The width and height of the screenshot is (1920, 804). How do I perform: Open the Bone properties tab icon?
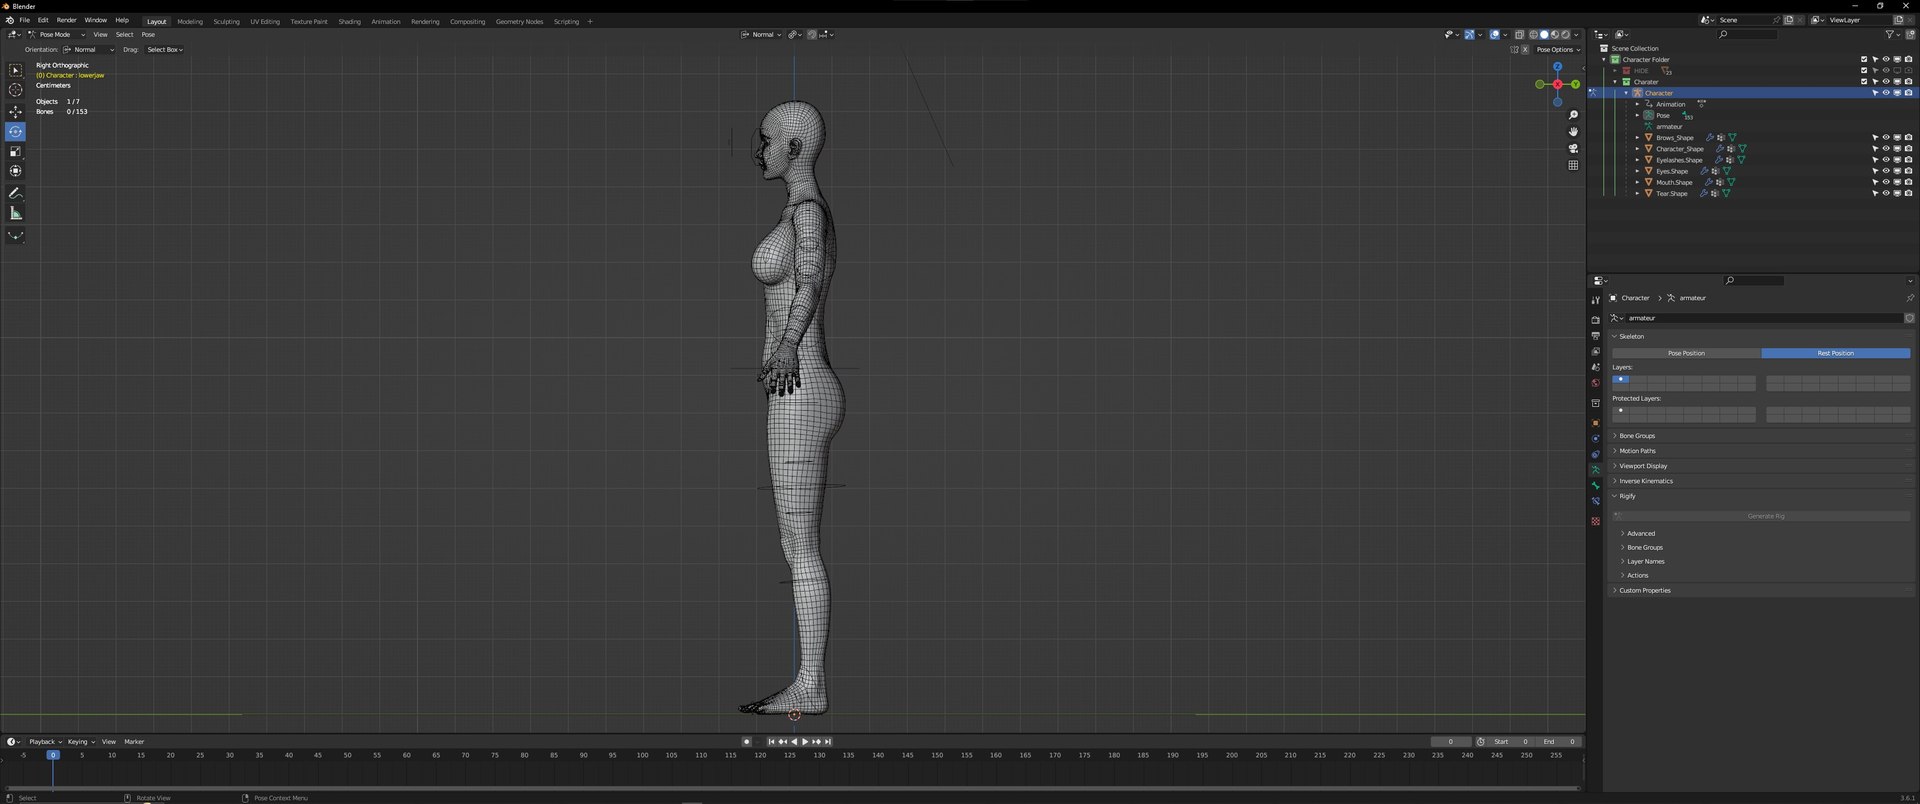click(x=1595, y=486)
